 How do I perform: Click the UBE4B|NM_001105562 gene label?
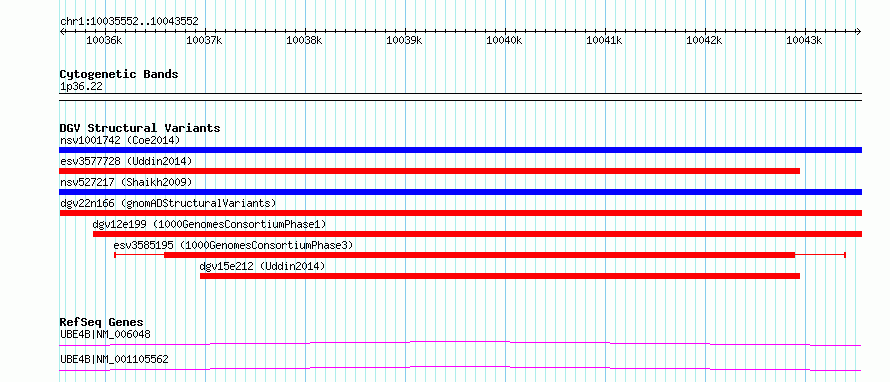(114, 359)
